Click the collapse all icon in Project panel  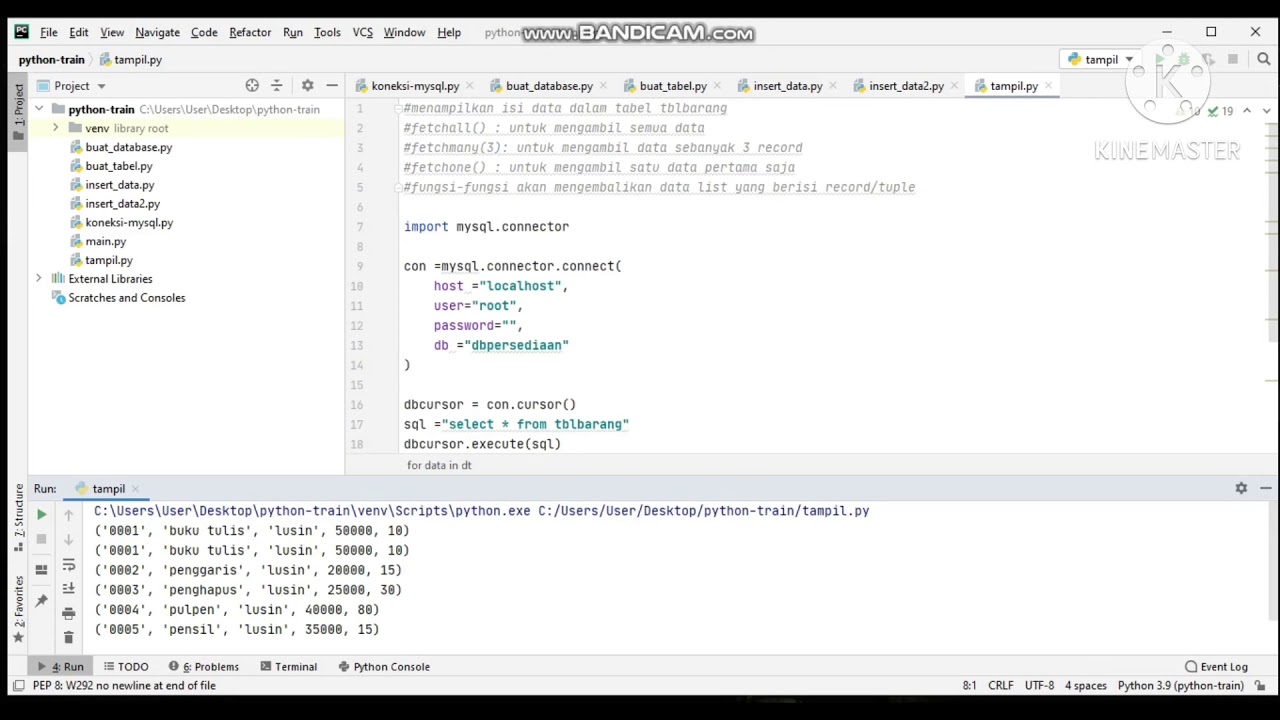(x=277, y=86)
